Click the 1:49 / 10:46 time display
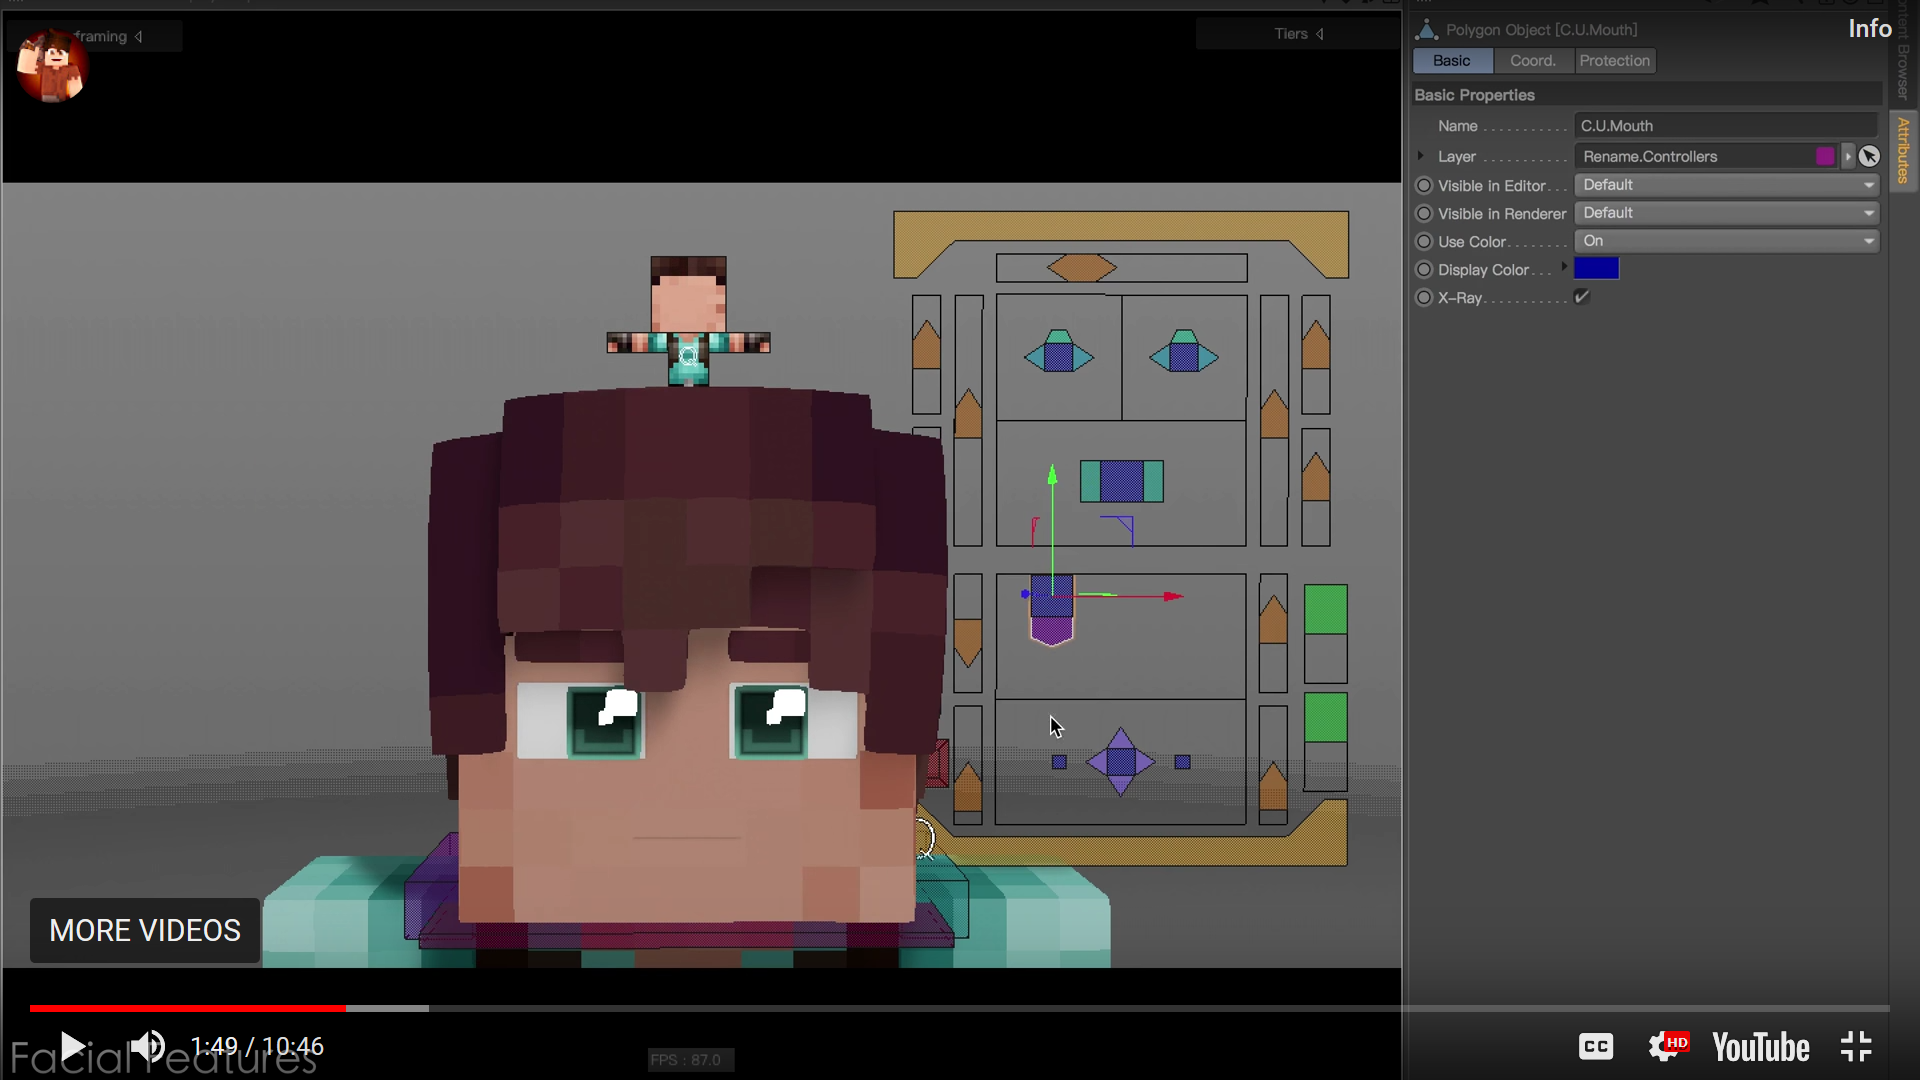Image resolution: width=1920 pixels, height=1080 pixels. click(257, 1047)
